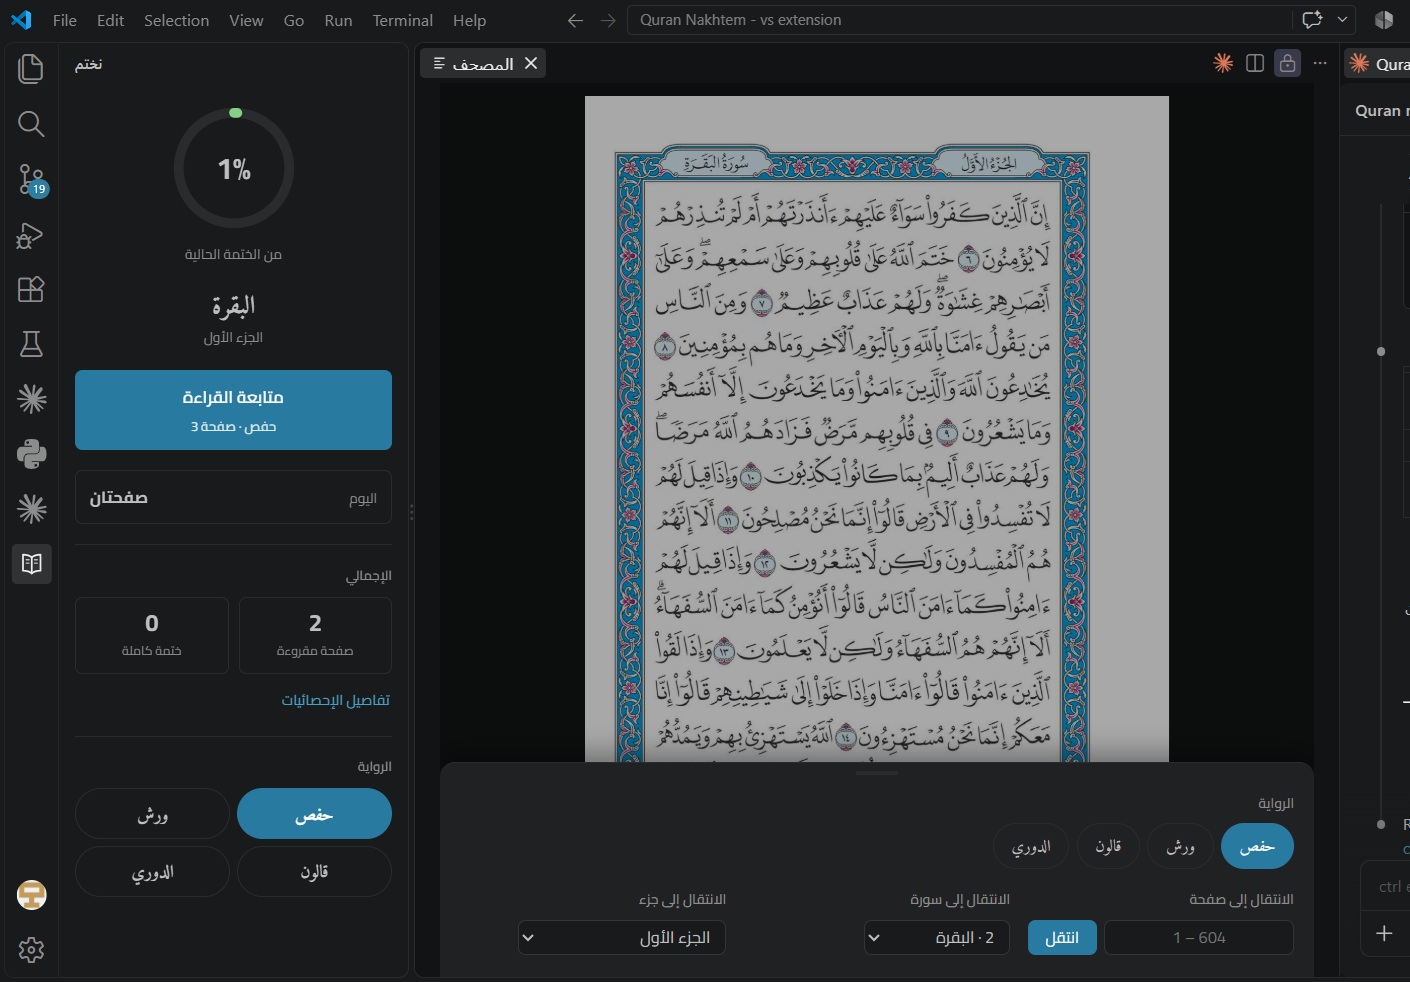Open the Go menu

tap(294, 20)
